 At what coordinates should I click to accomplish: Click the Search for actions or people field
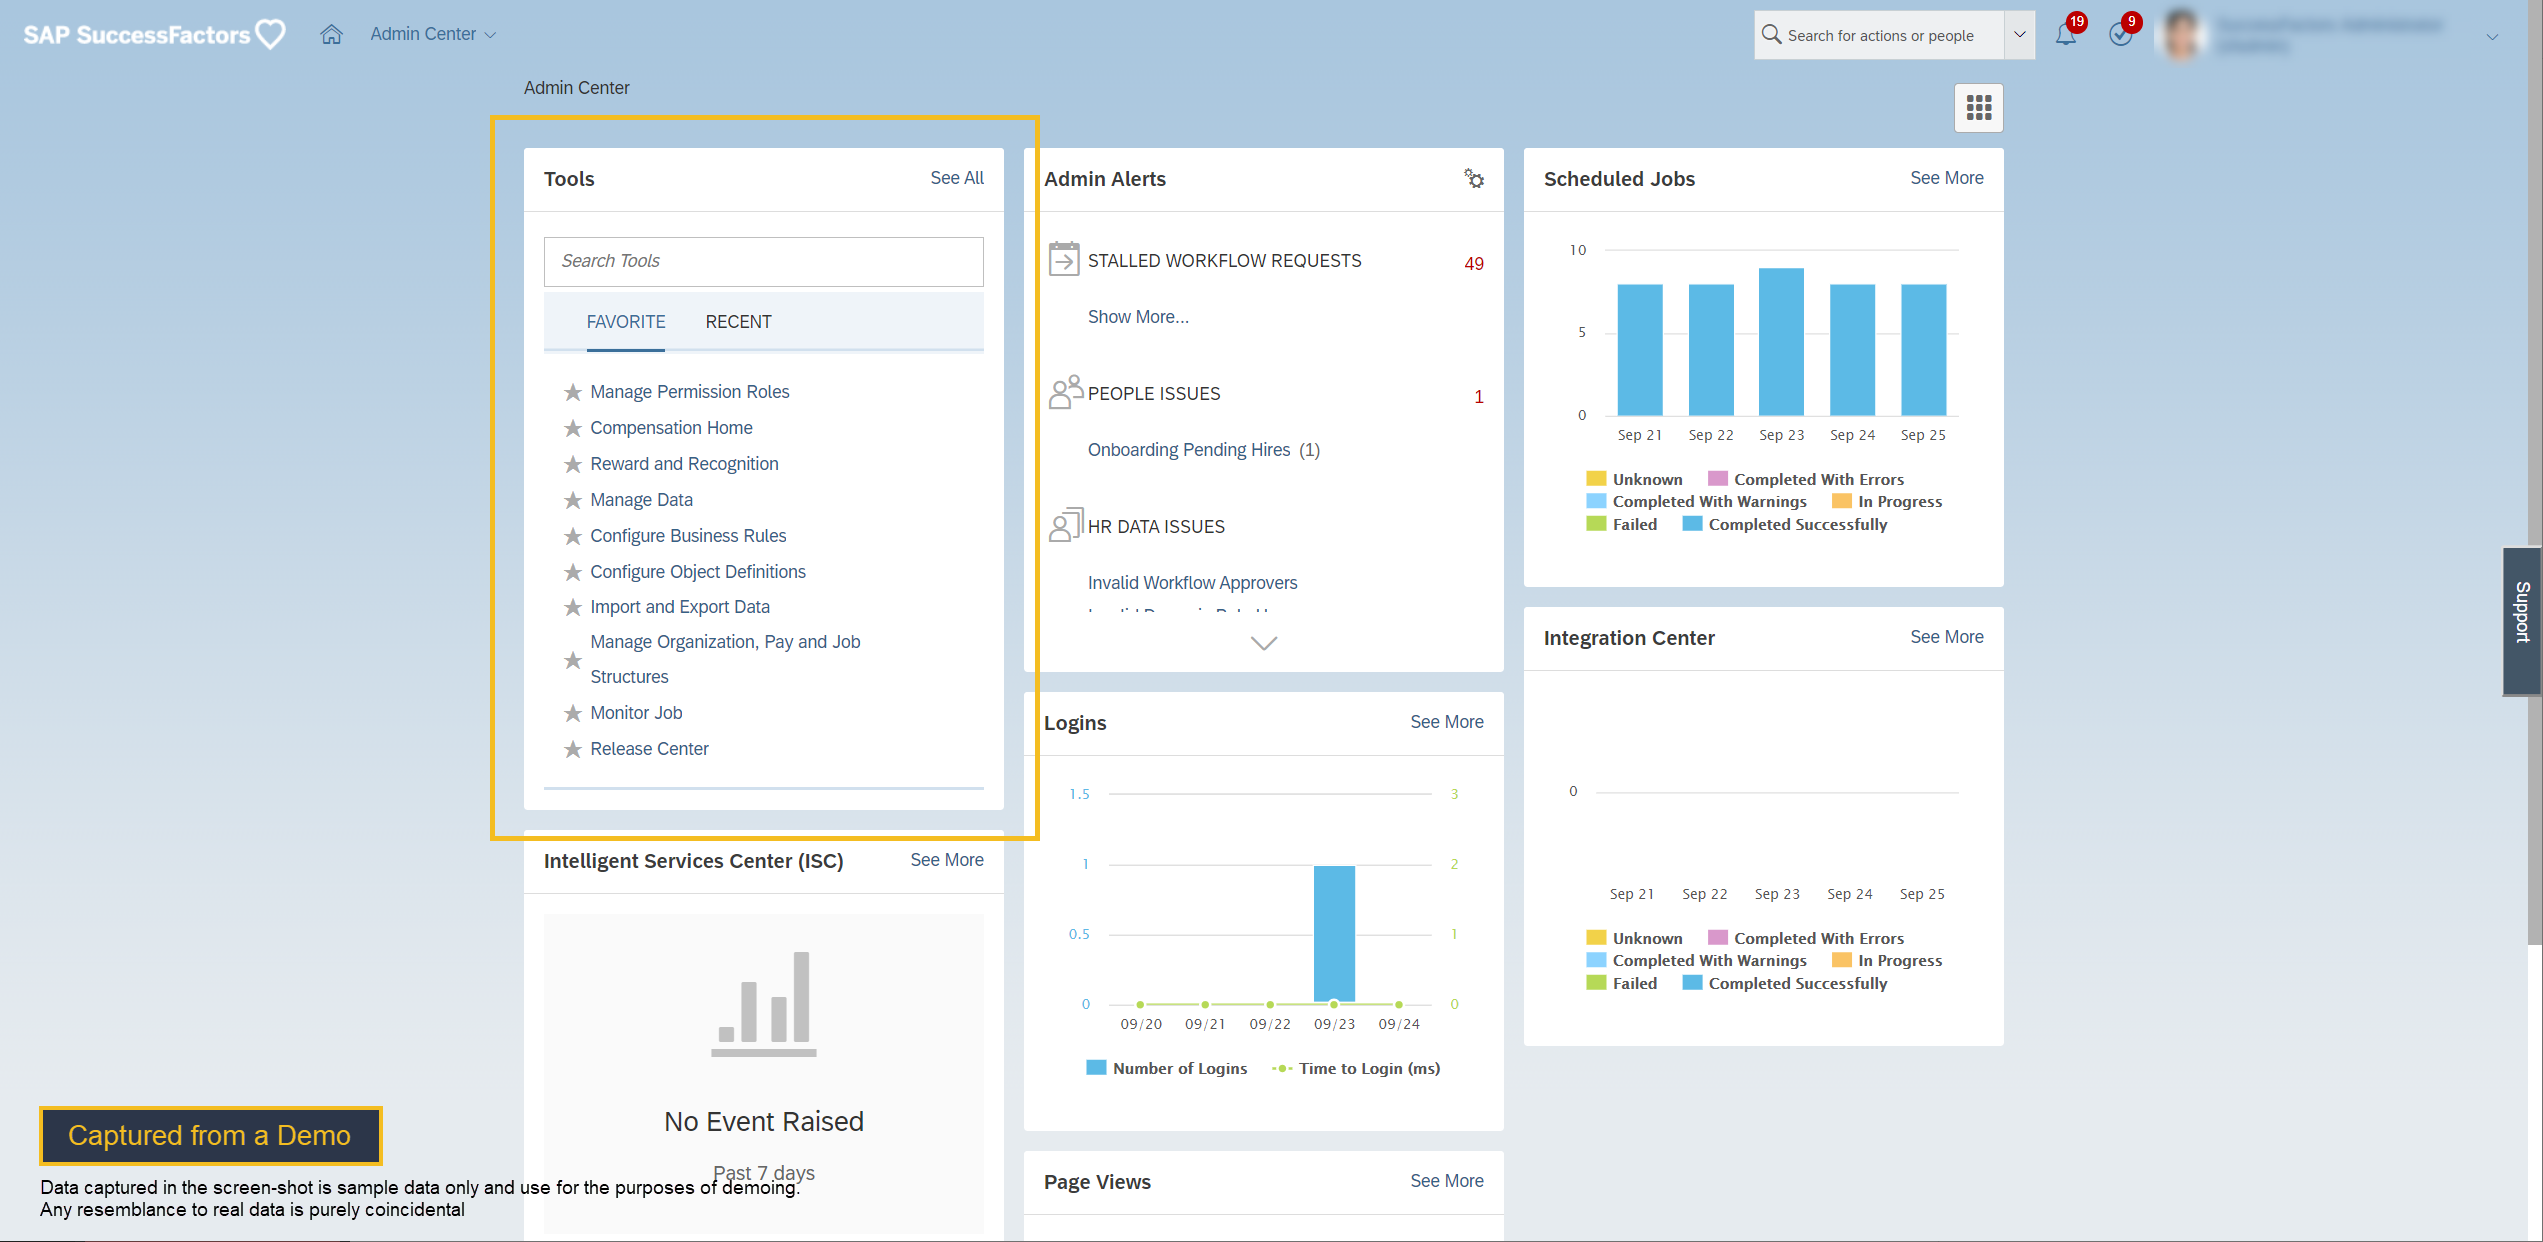coord(1880,35)
